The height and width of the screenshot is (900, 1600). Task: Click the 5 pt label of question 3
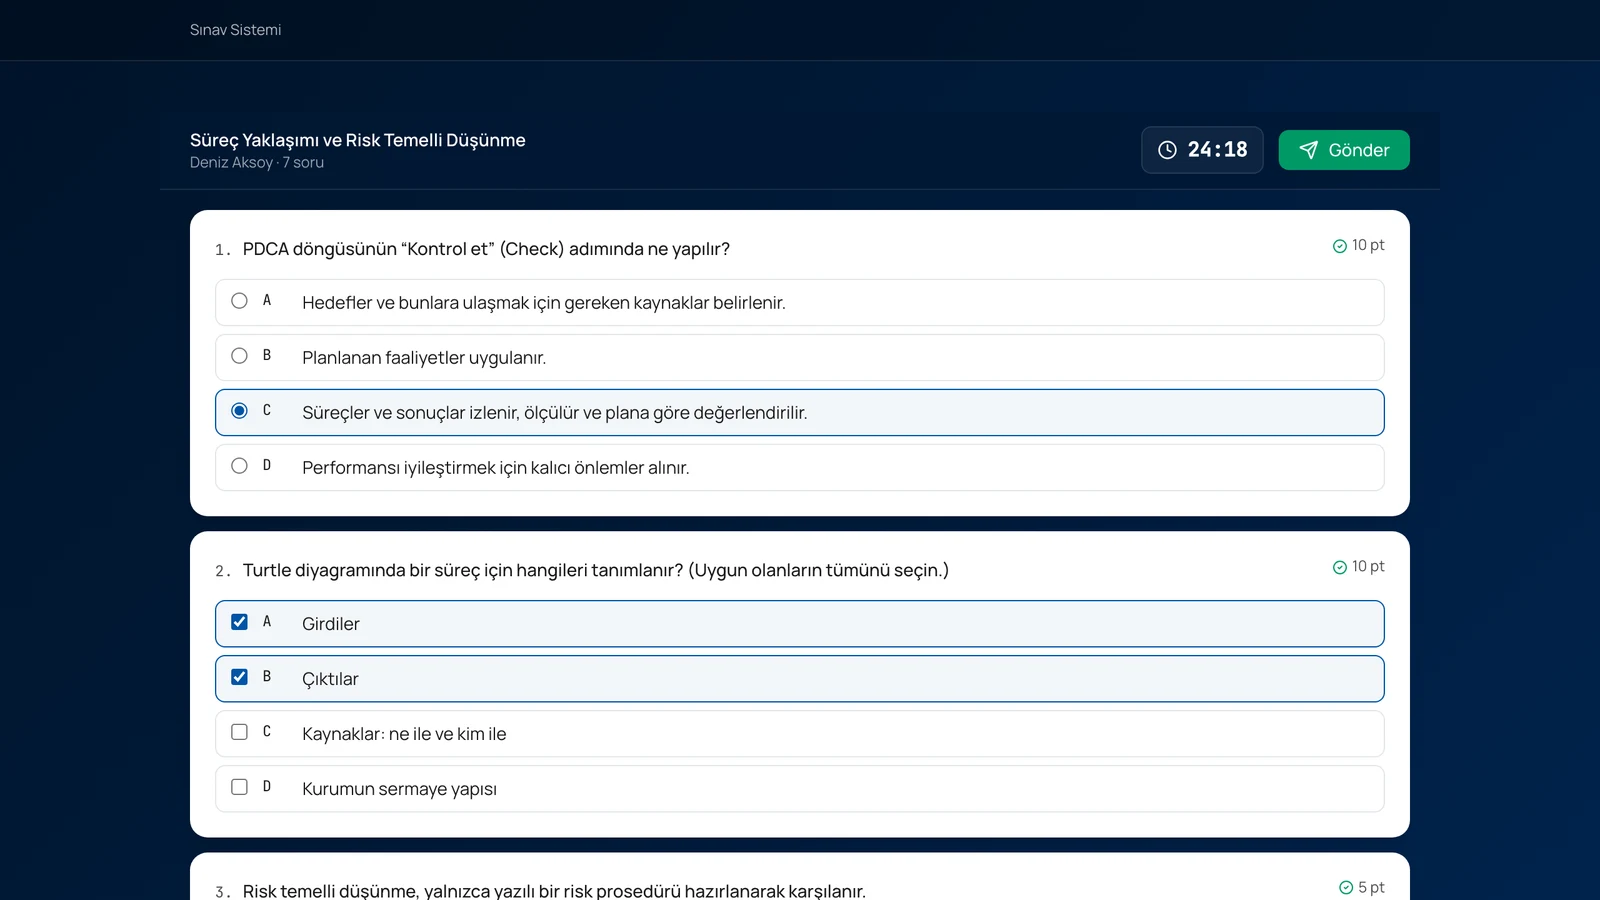1371,887
